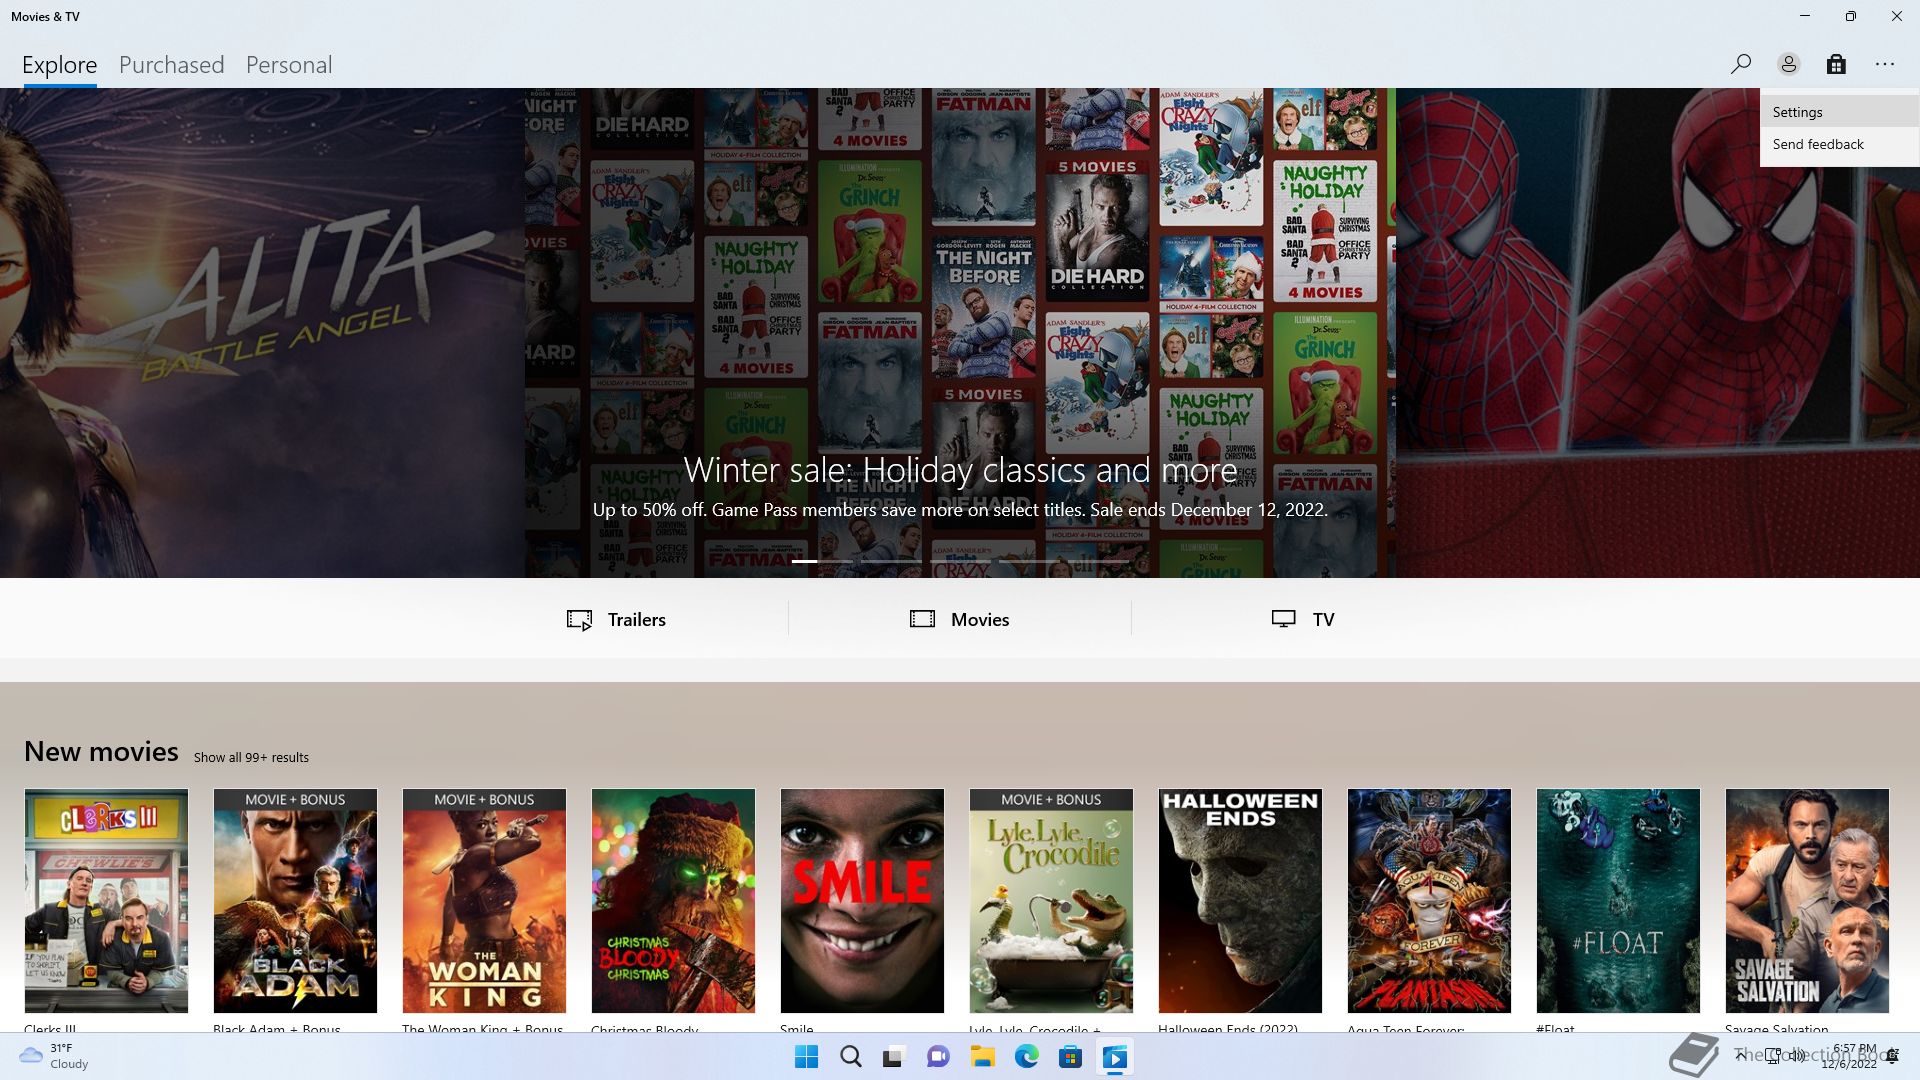Click the Clerks III title text

[x=50, y=1028]
